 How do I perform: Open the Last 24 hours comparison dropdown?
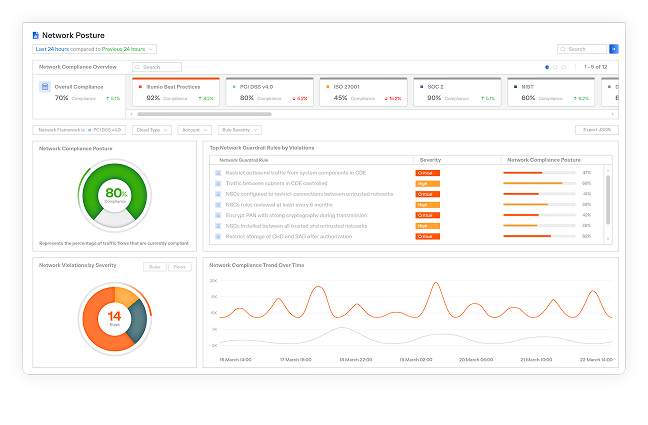tap(94, 49)
